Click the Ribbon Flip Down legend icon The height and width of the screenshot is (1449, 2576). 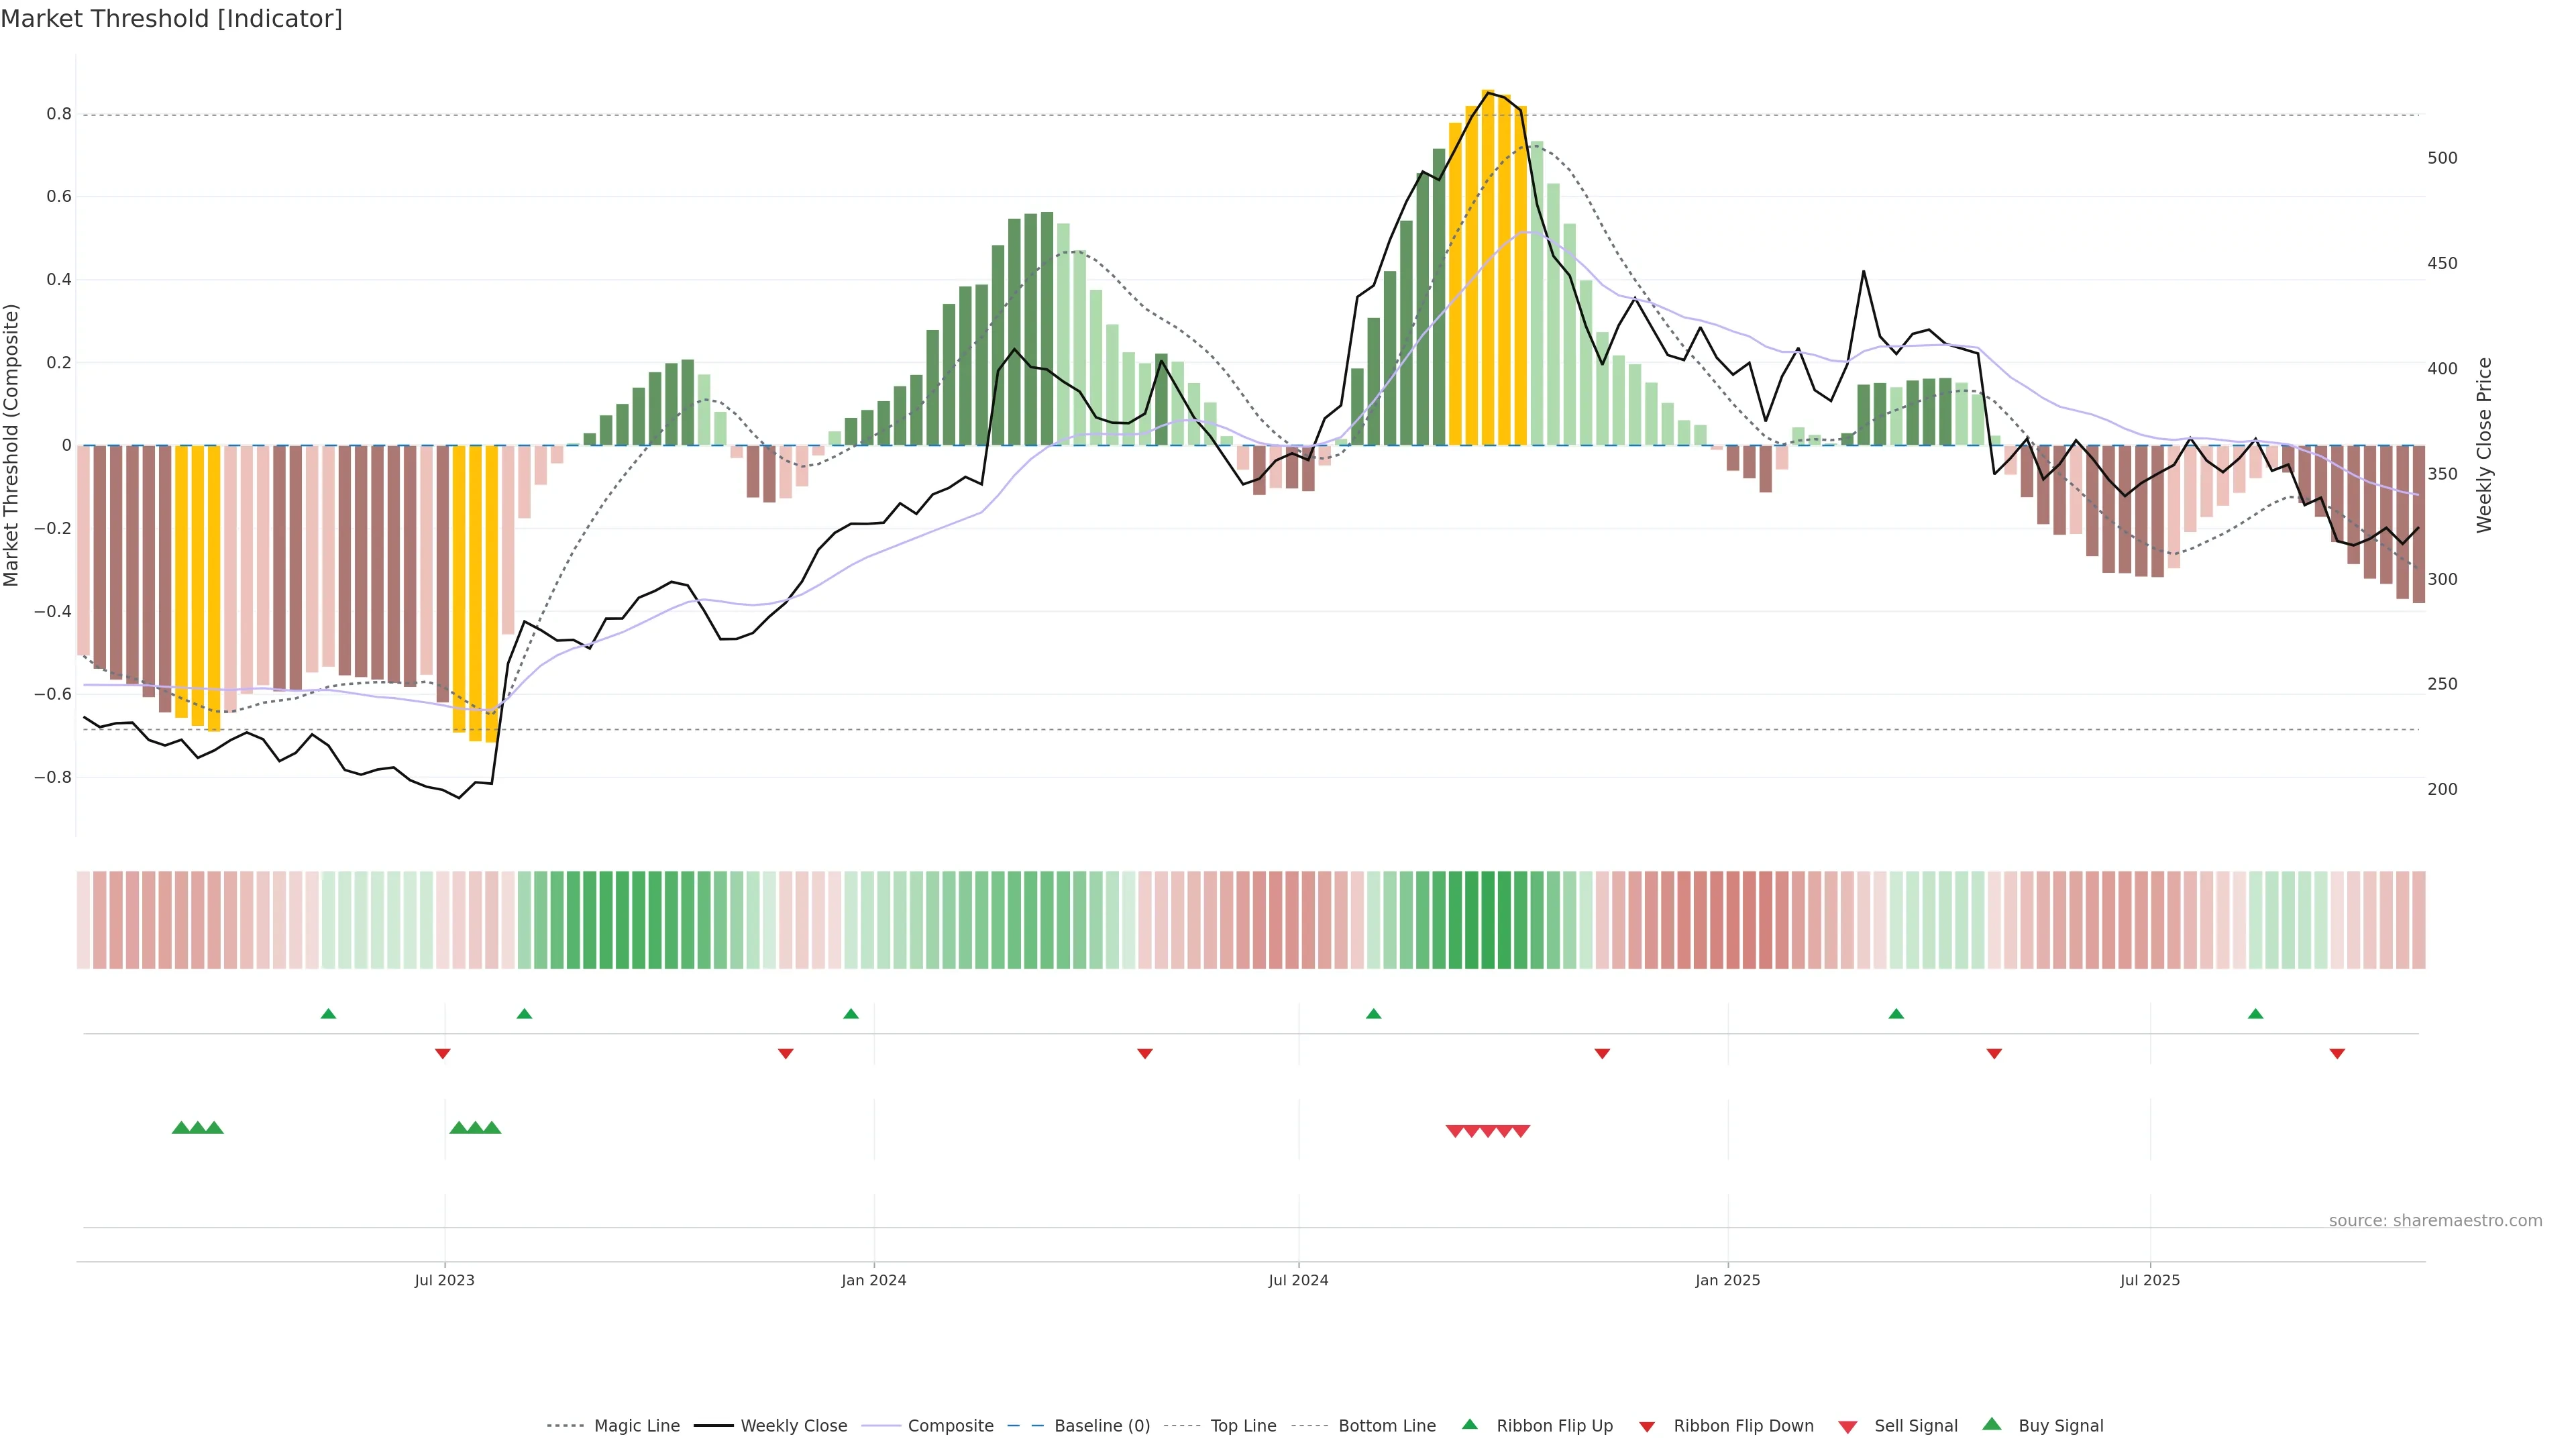coord(1646,1427)
